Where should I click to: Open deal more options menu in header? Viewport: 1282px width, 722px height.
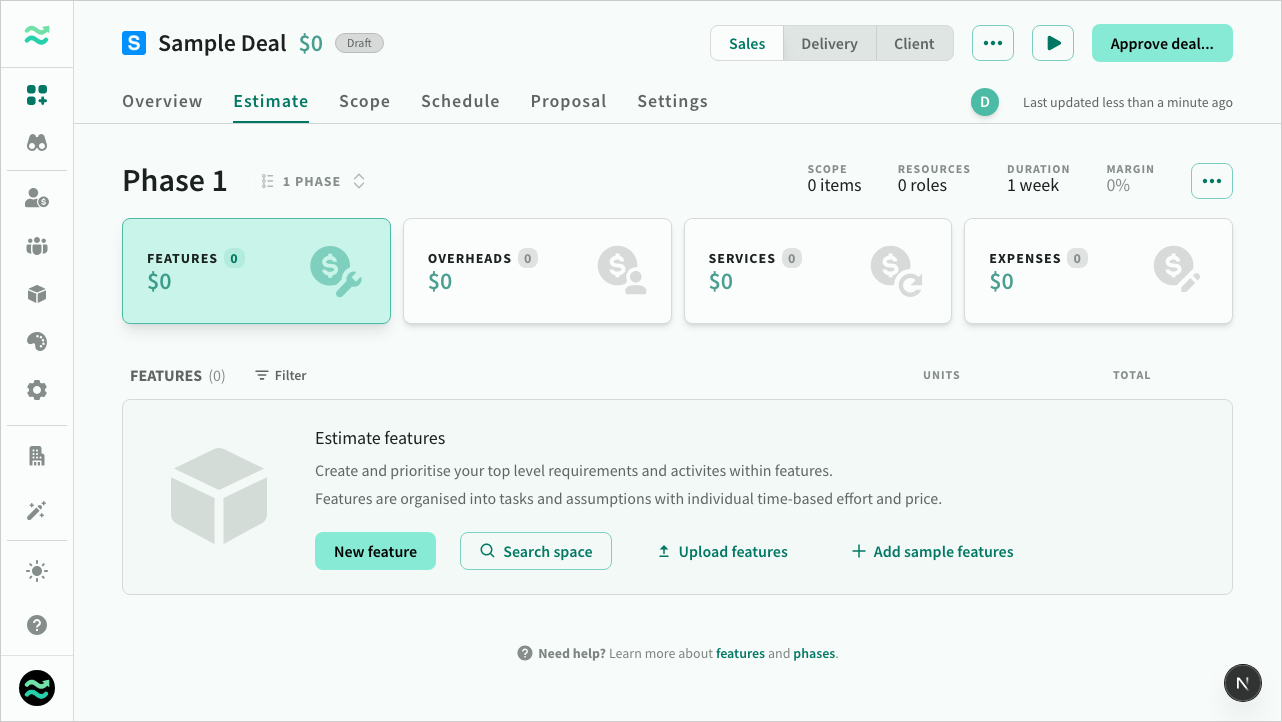992,44
